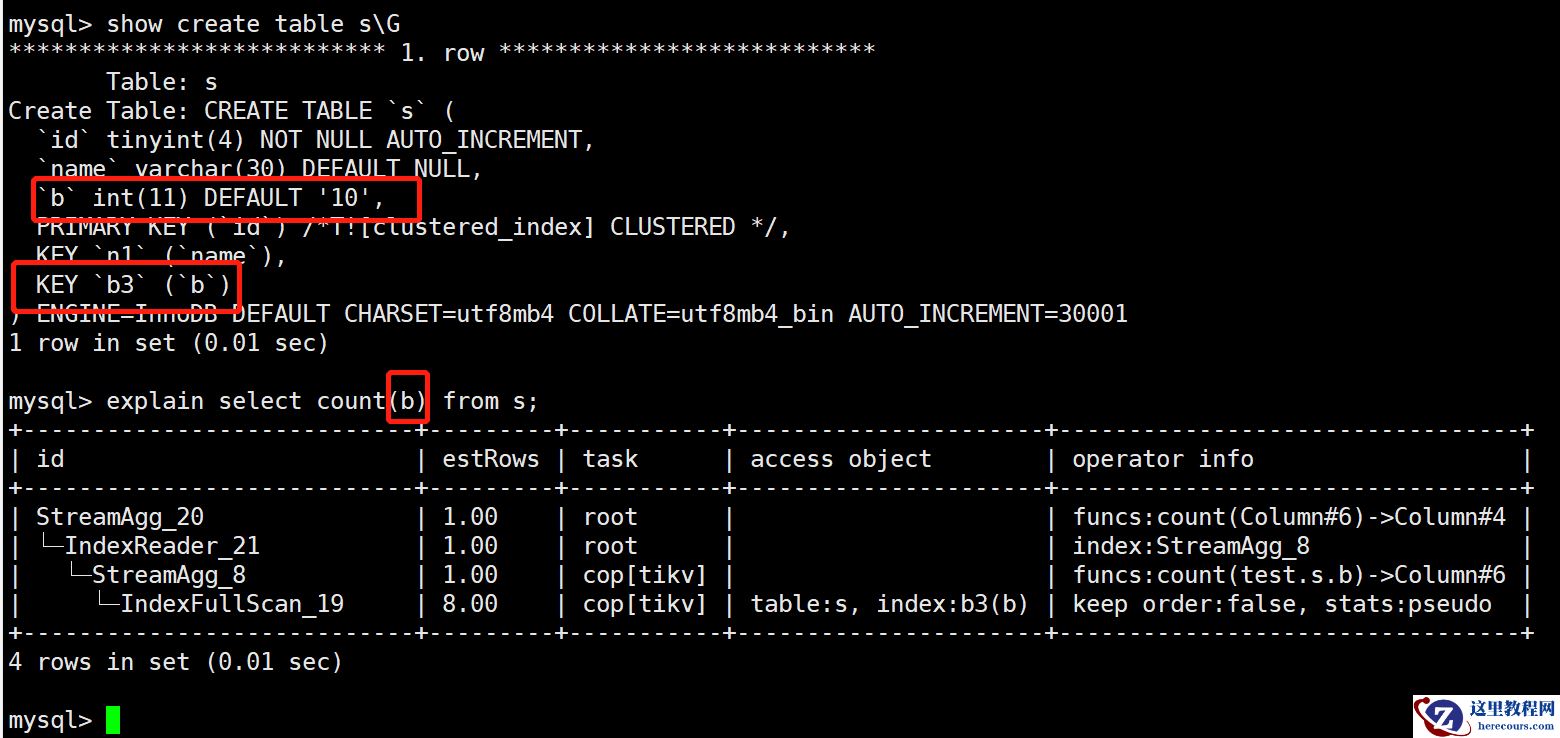The image size is (1560, 738).
Task: Click the StreamAgg_20 plan row id
Action: pyautogui.click(x=119, y=517)
